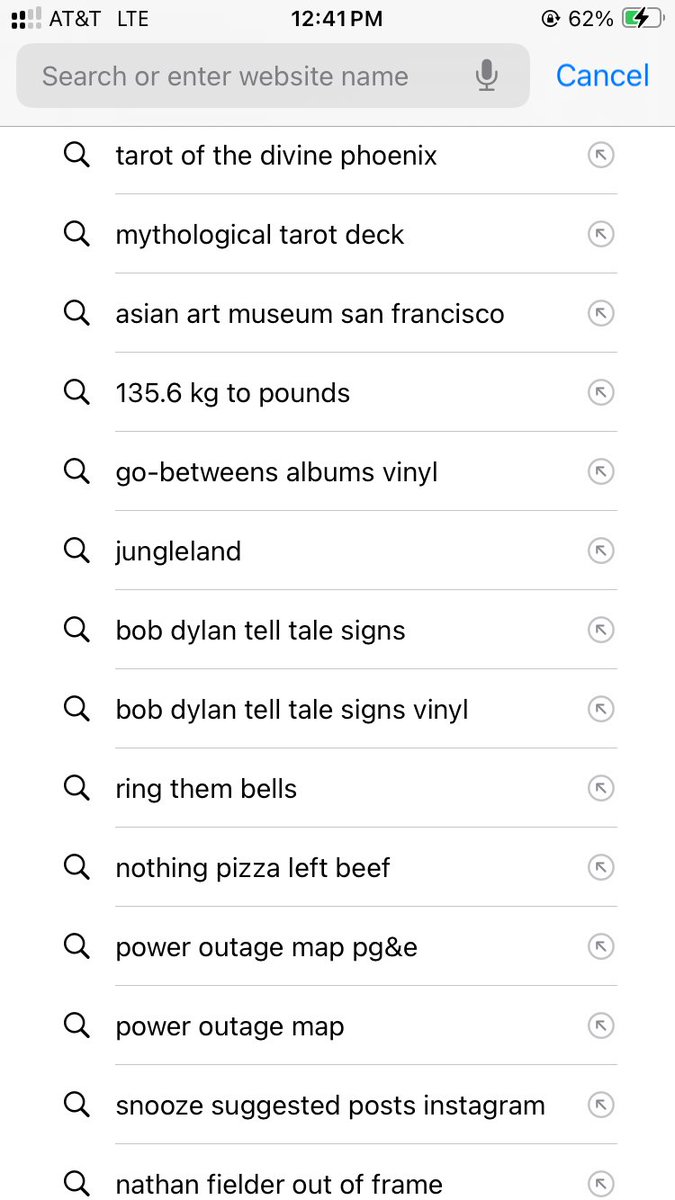Tap the fill arrow next to '135.6 kg to pounds'
The width and height of the screenshot is (675, 1200).
click(600, 392)
